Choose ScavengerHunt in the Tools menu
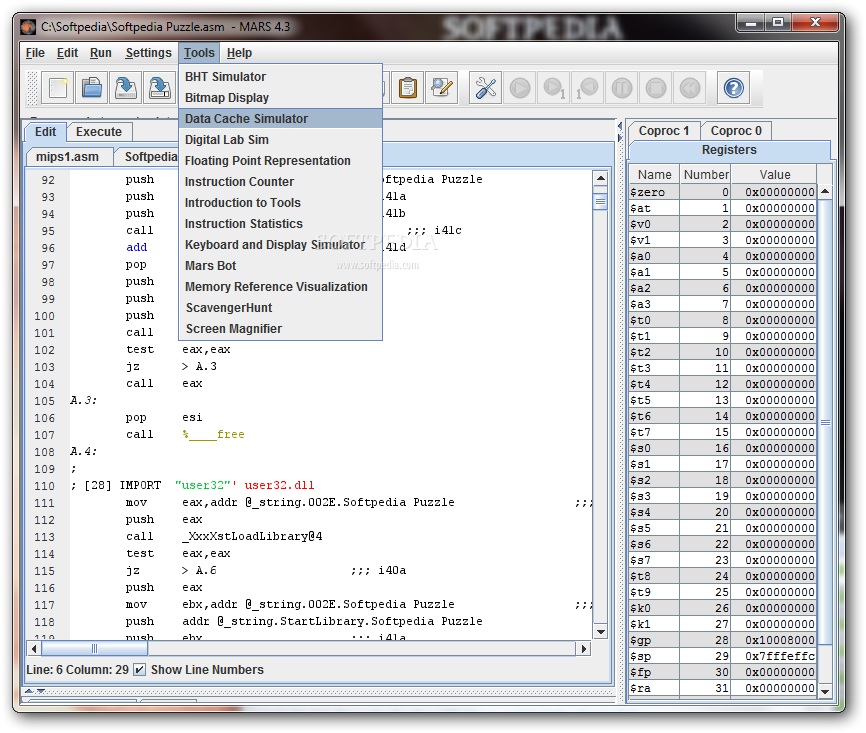Image resolution: width=866 pixels, height=733 pixels. (x=281, y=308)
